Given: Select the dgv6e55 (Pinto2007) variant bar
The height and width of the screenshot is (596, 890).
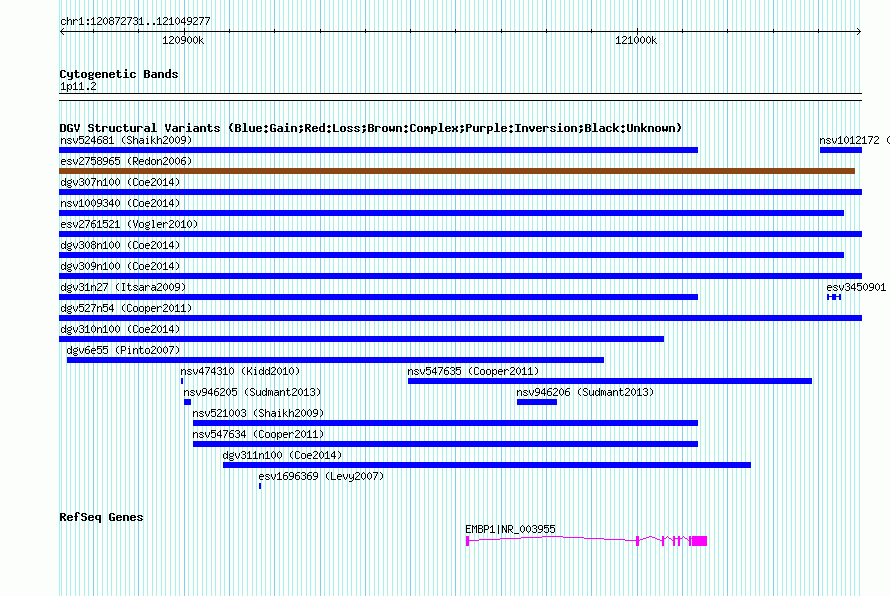Looking at the screenshot, I should 335,360.
